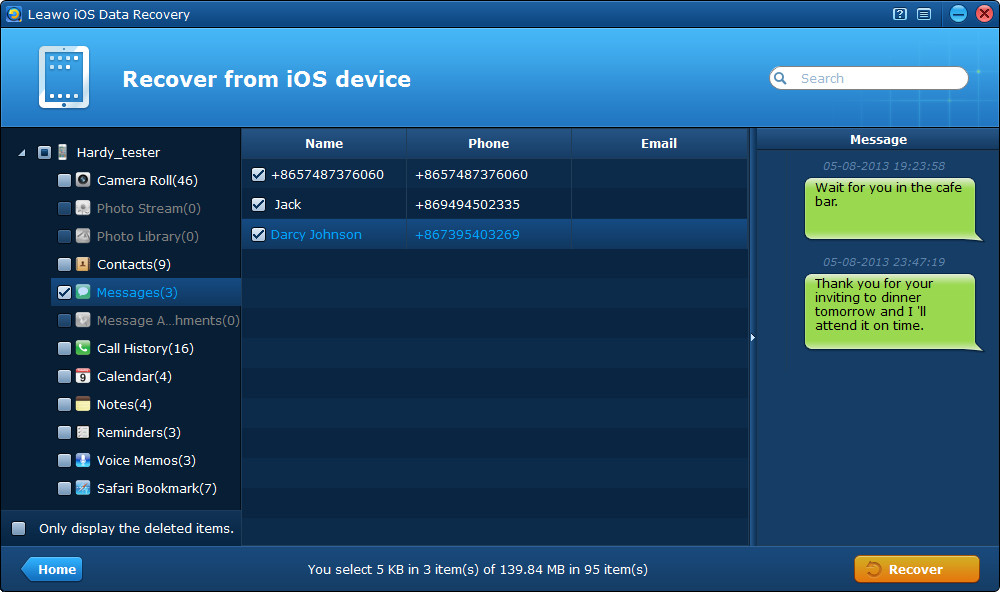
Task: Click the Contacts address book icon
Action: pyautogui.click(x=83, y=264)
